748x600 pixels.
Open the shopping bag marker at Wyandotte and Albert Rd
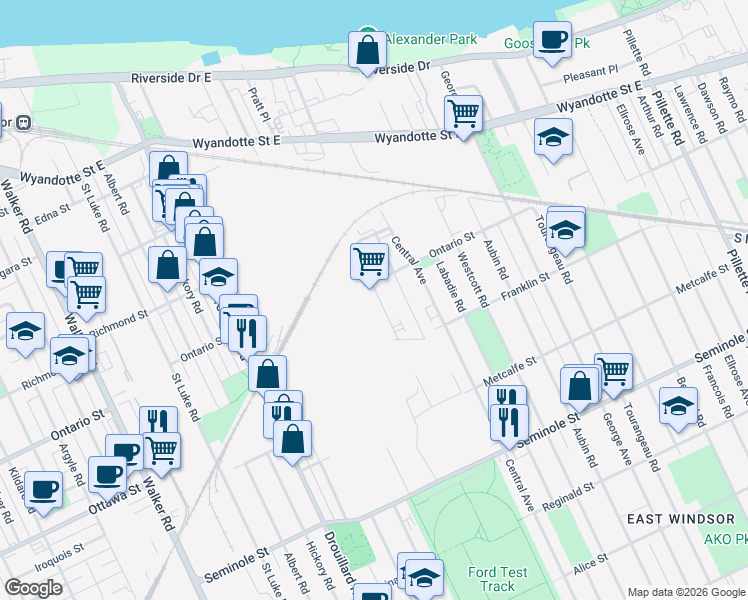(168, 169)
